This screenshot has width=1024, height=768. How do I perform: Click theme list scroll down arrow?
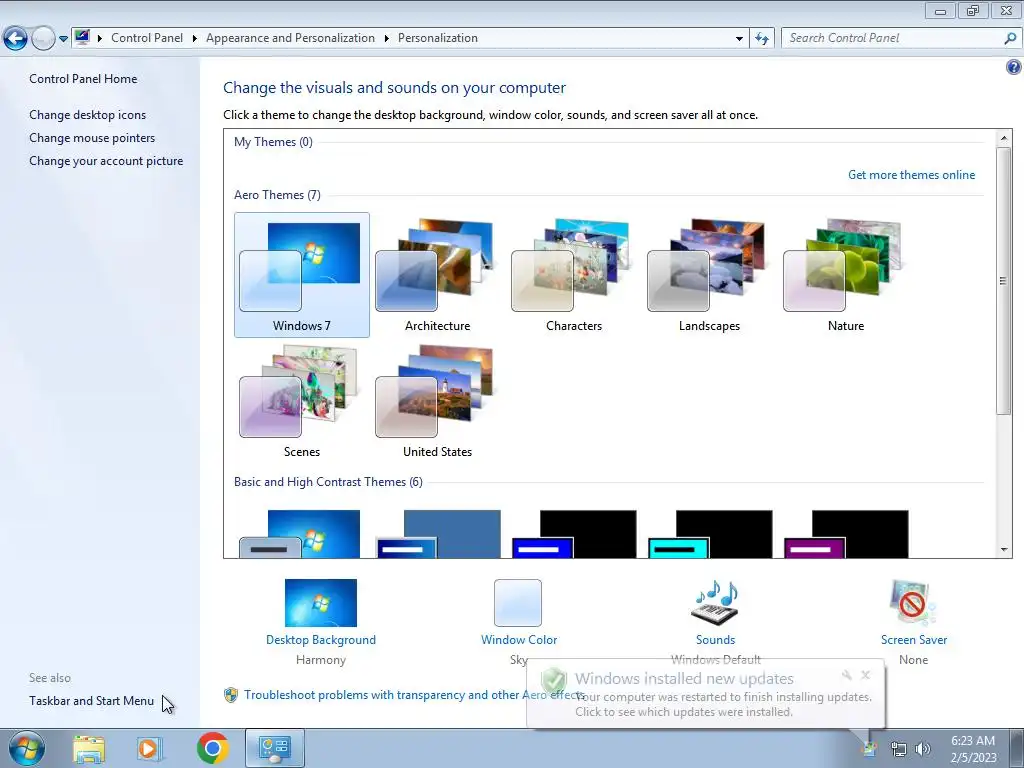pyautogui.click(x=1004, y=550)
